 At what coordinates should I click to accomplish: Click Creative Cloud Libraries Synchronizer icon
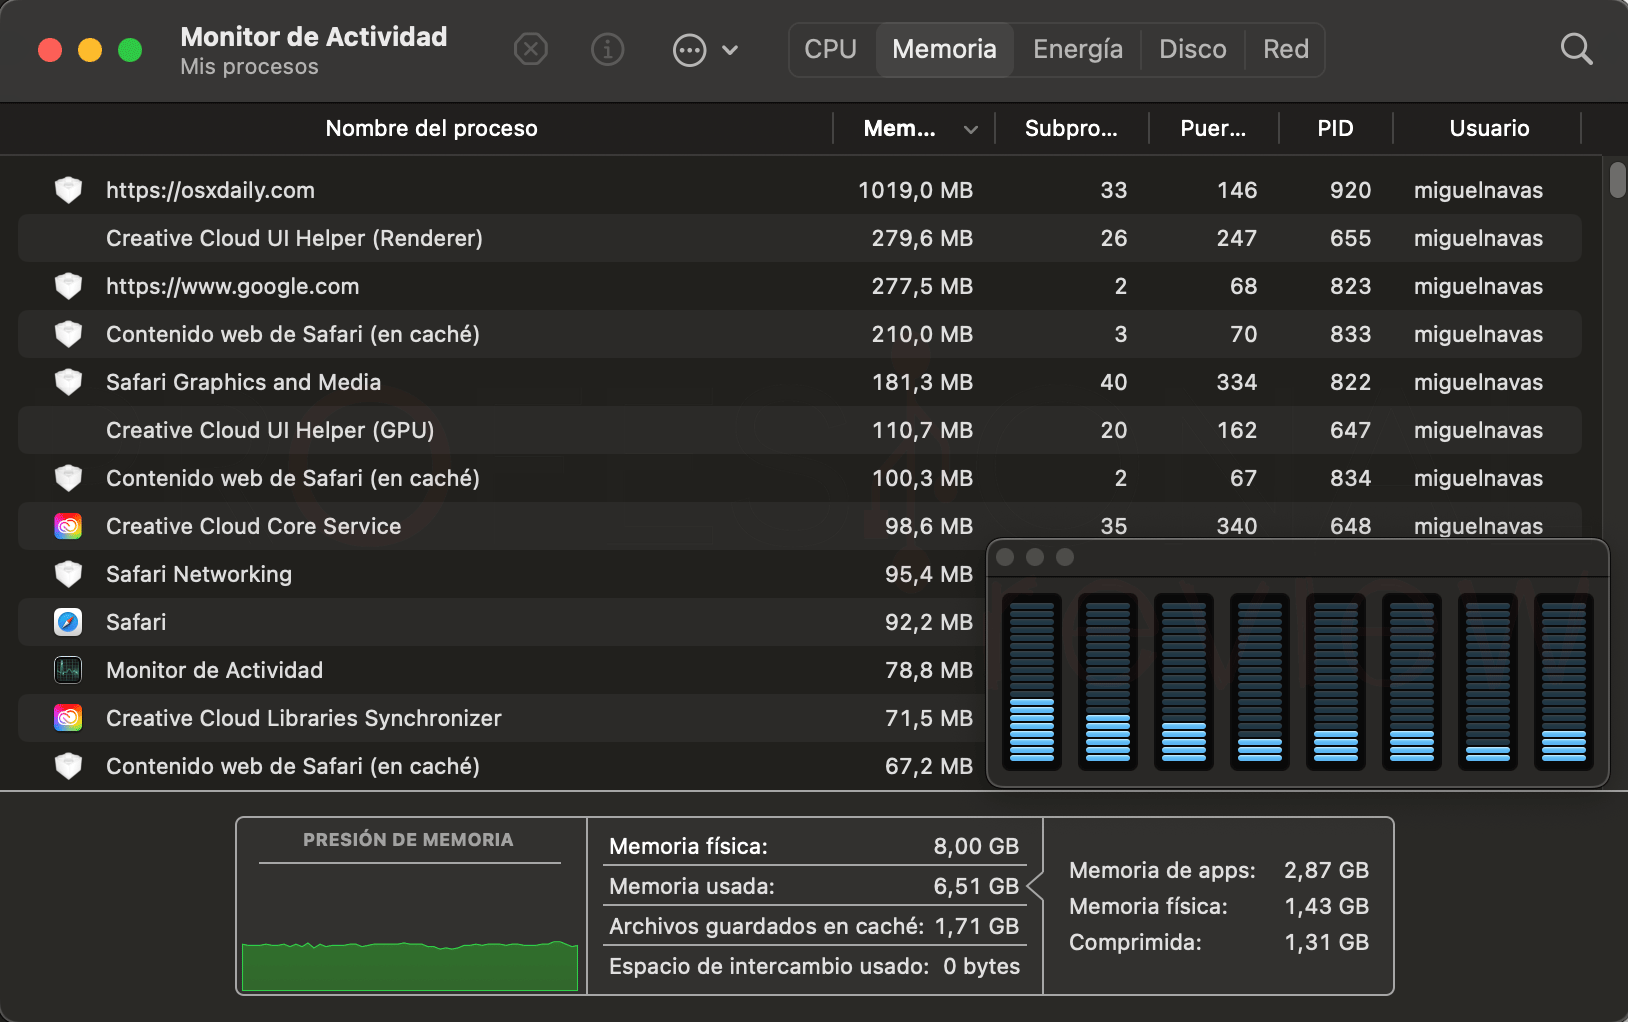click(x=68, y=718)
